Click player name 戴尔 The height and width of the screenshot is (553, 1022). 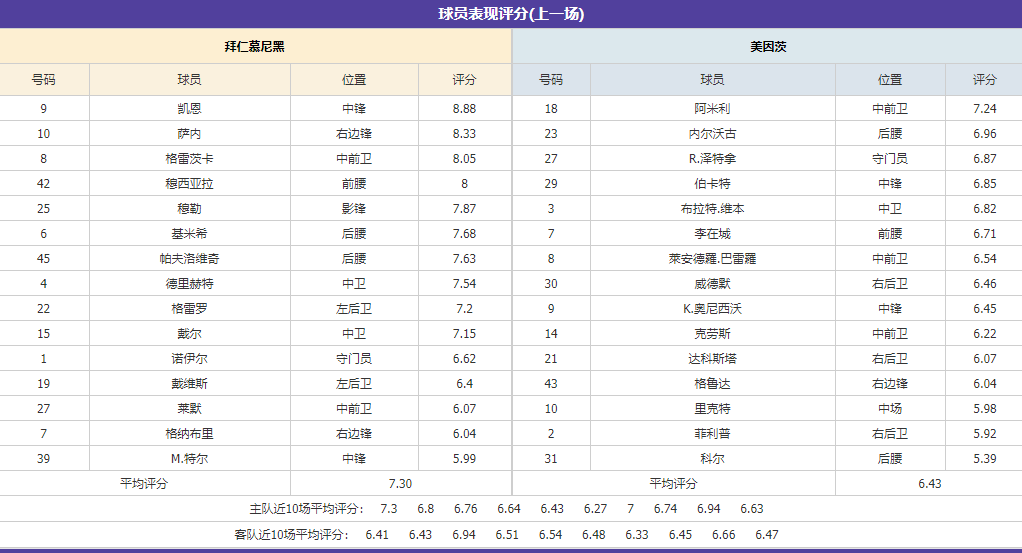[x=190, y=333]
